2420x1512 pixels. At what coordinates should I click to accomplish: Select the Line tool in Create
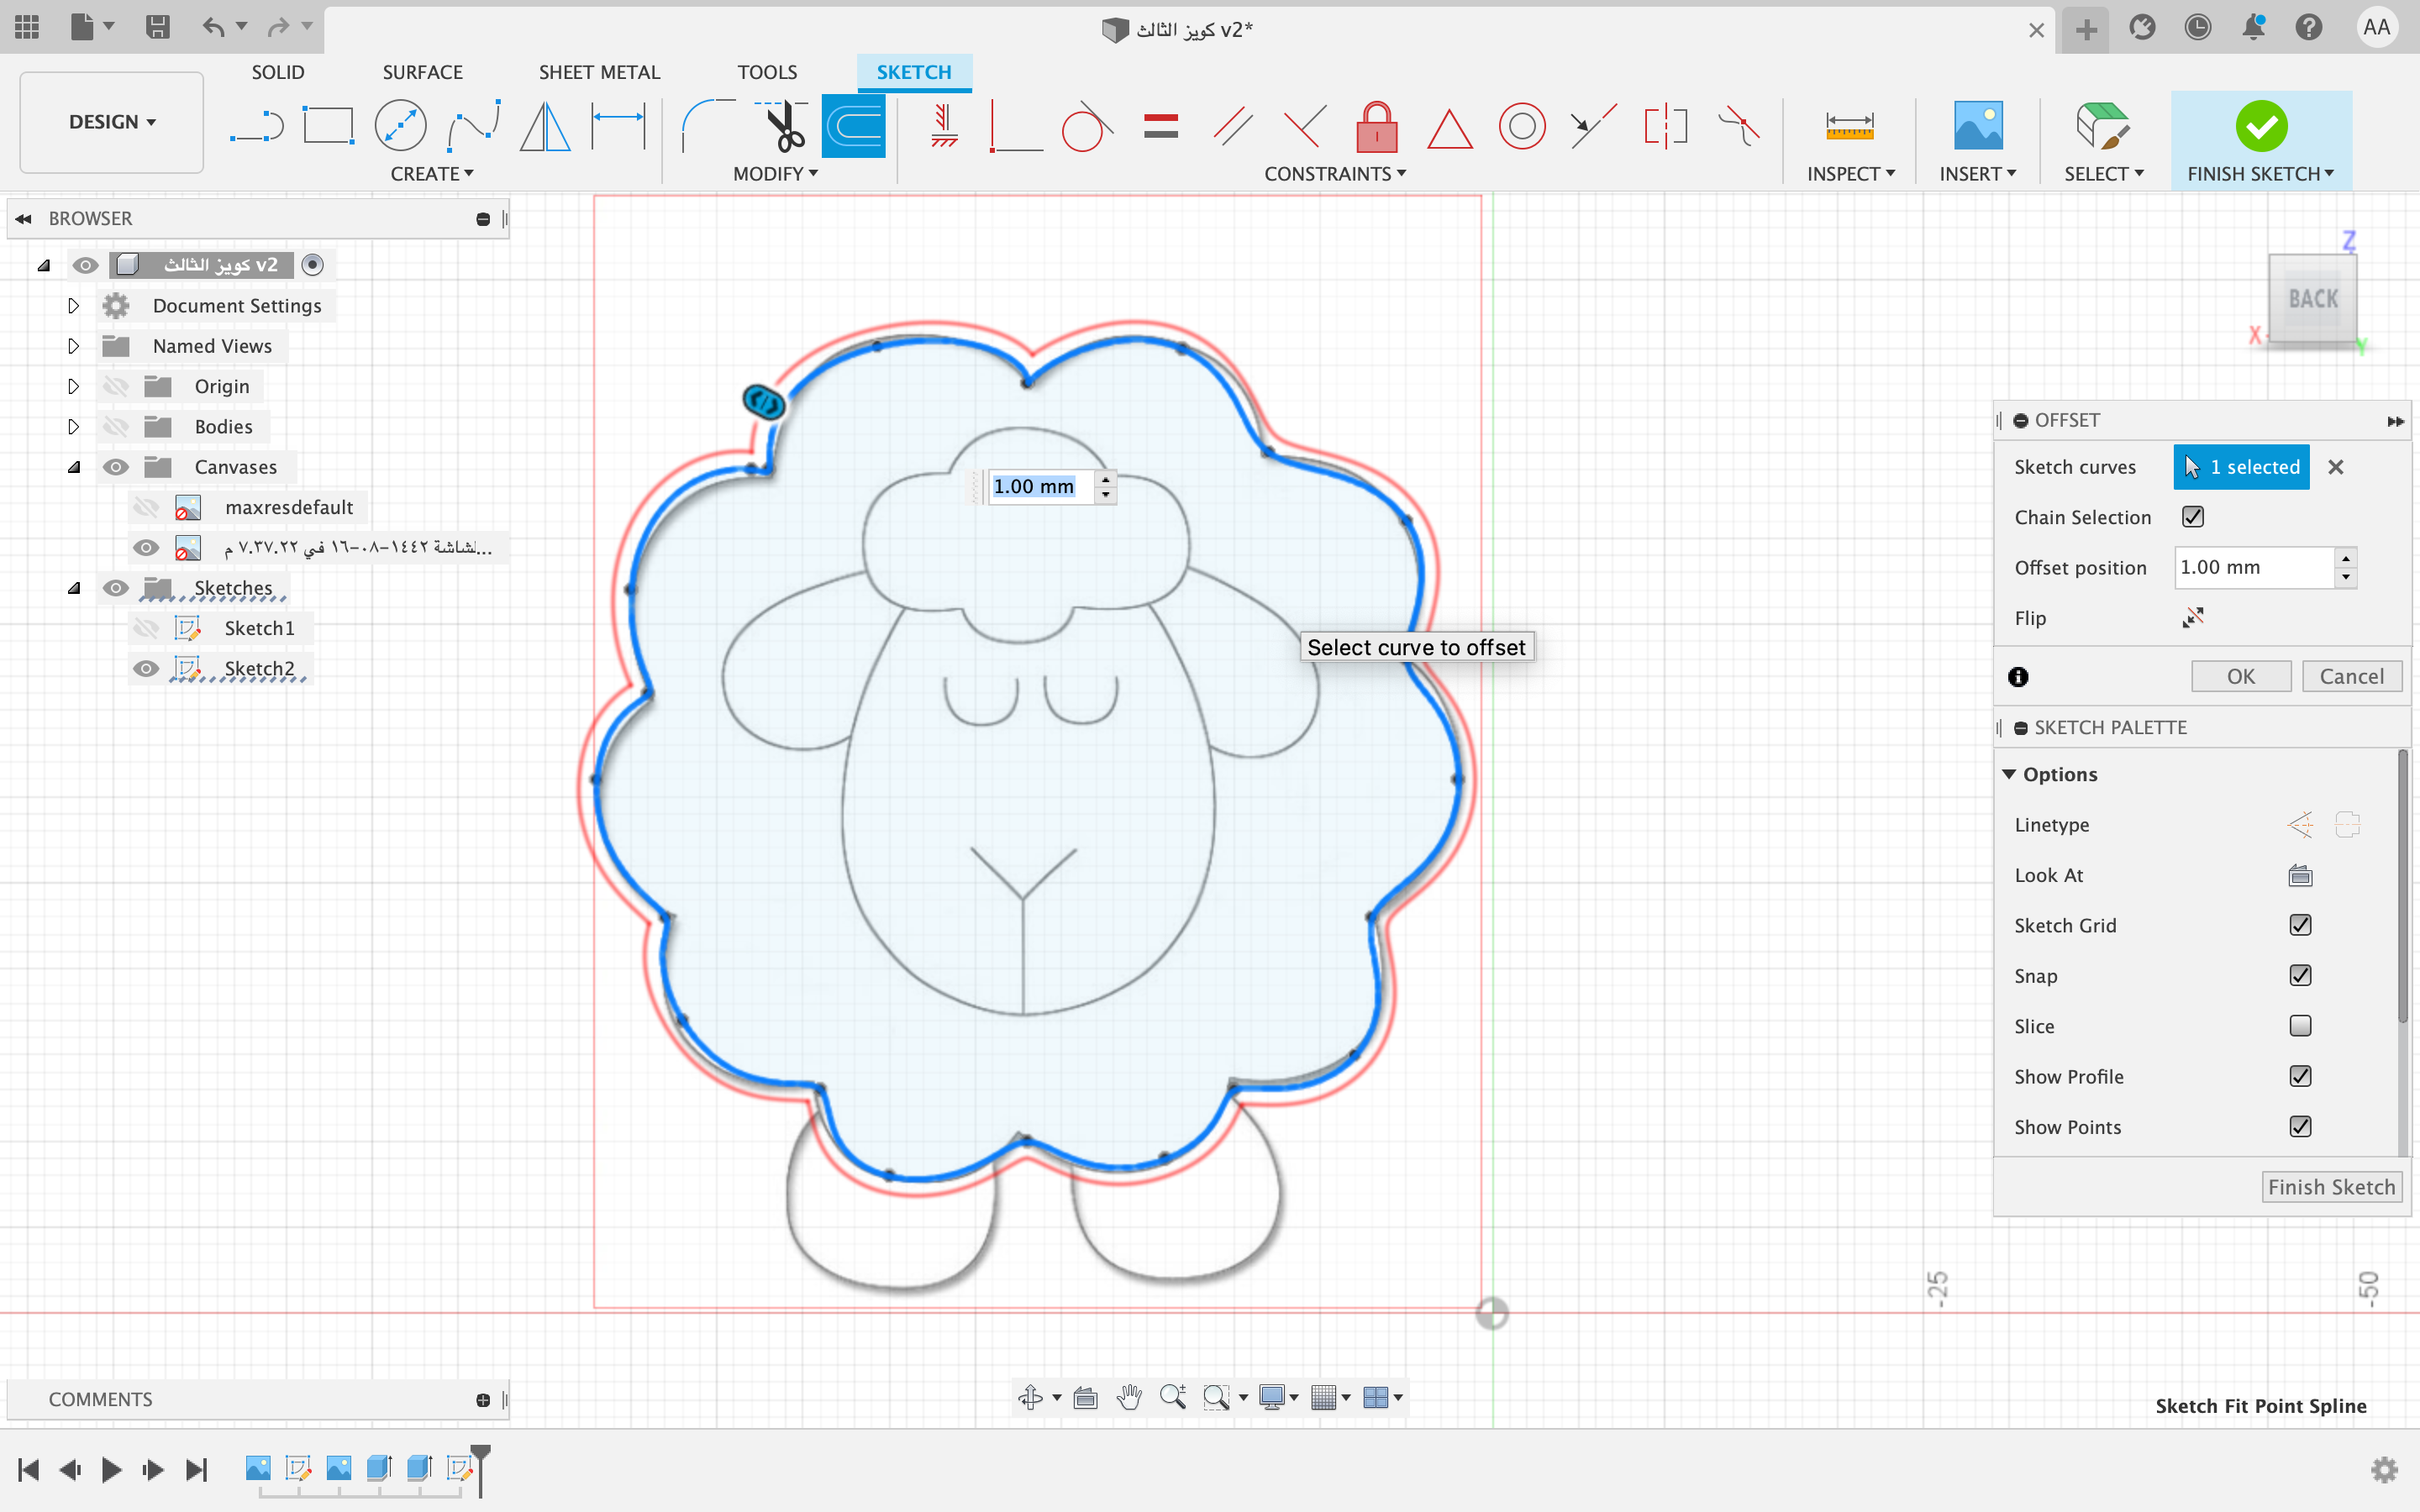point(257,127)
